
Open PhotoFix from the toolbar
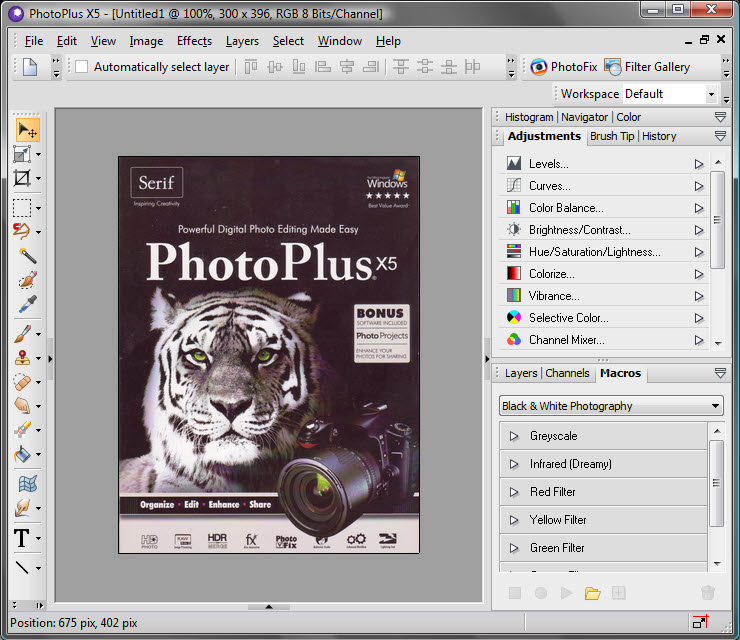point(563,67)
